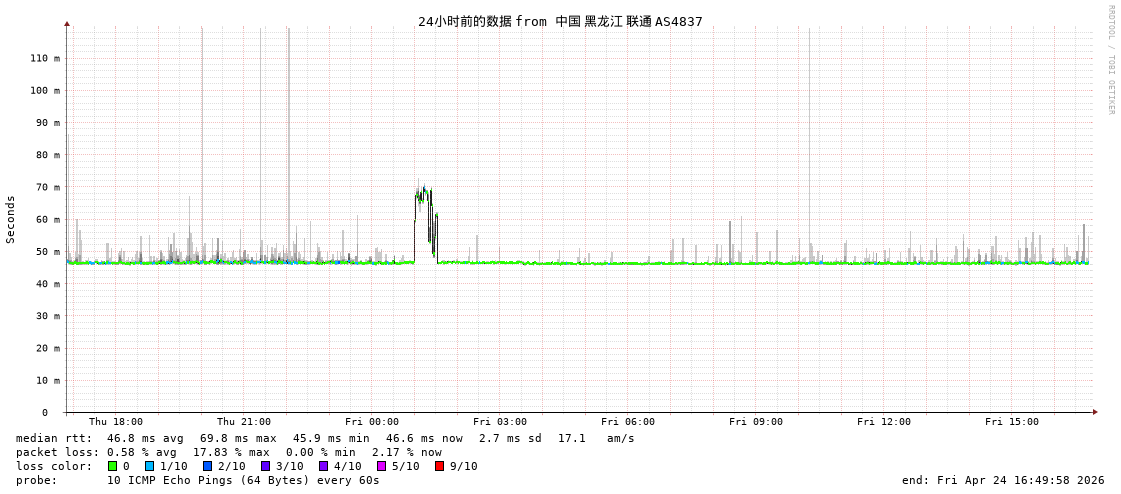Image resolution: width=1121 pixels, height=494 pixels.
Task: Click the Thu 18:00 time label
Action: [x=116, y=422]
